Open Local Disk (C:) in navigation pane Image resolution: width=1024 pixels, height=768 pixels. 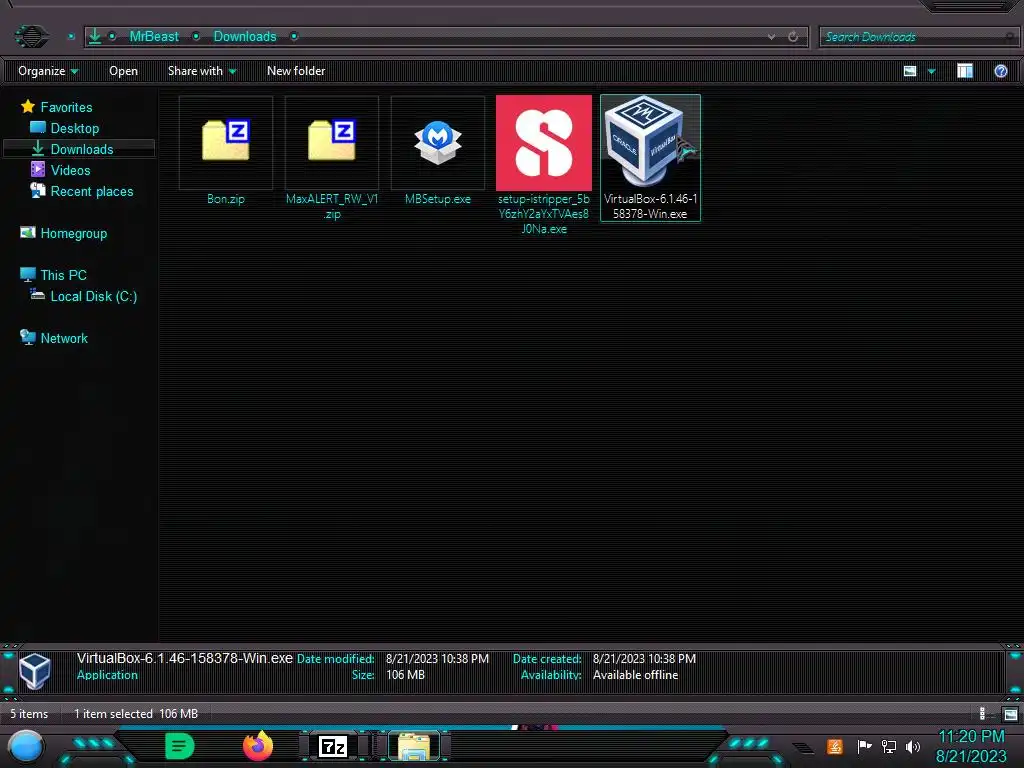coord(94,296)
